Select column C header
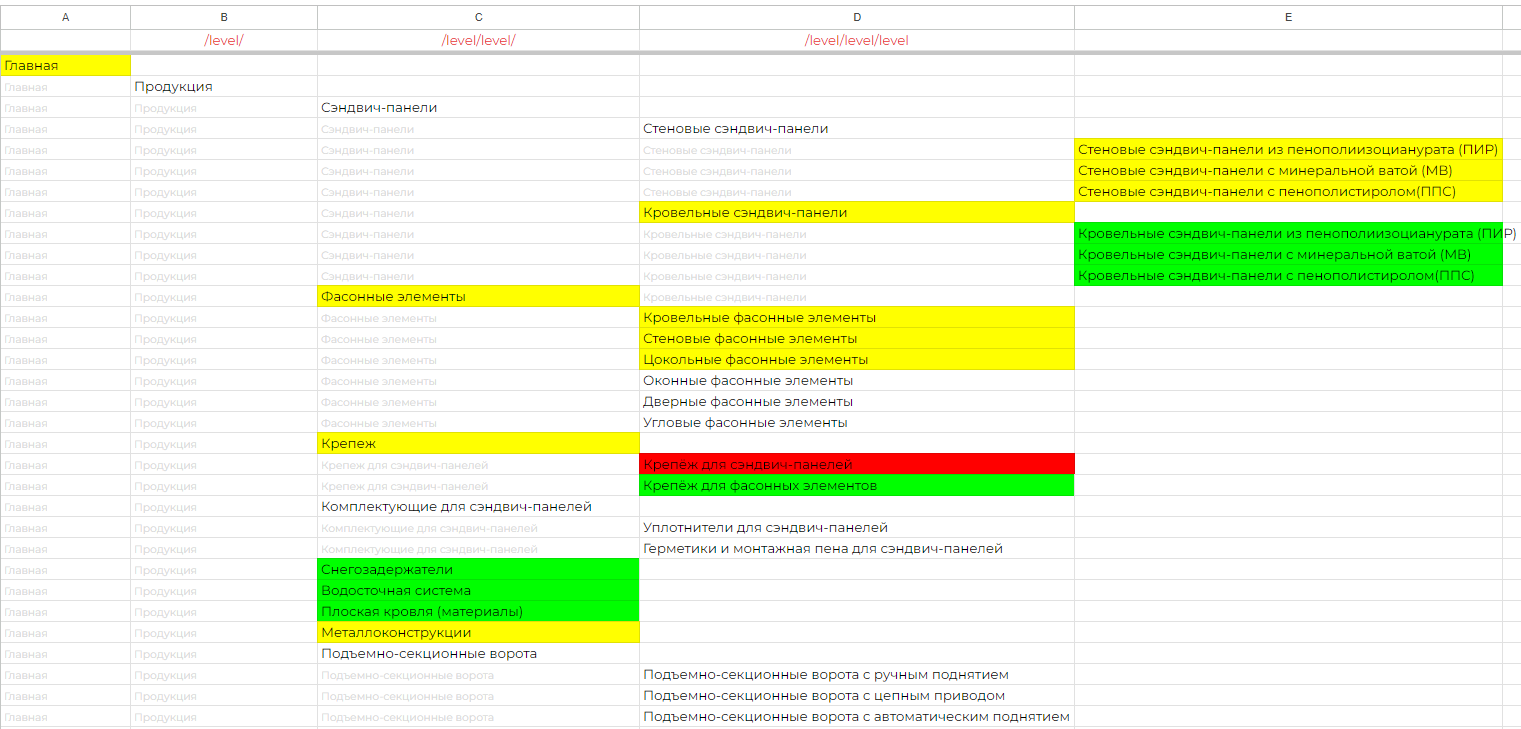 pyautogui.click(x=478, y=17)
